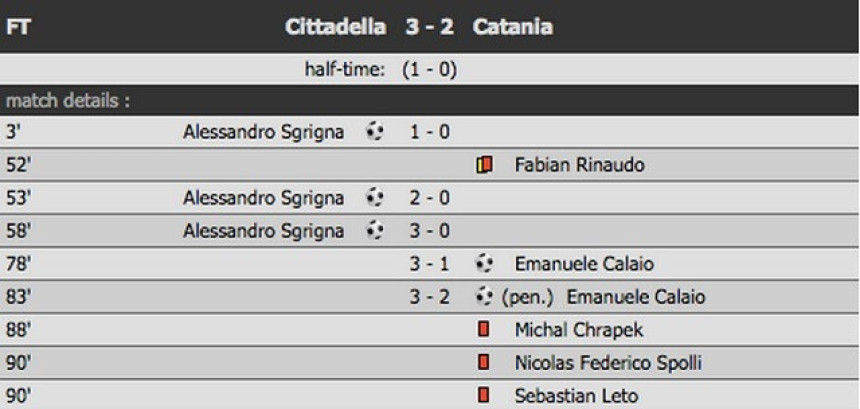Click the red card icon beside Nicolas Federico Spolli

pyautogui.click(x=483, y=362)
